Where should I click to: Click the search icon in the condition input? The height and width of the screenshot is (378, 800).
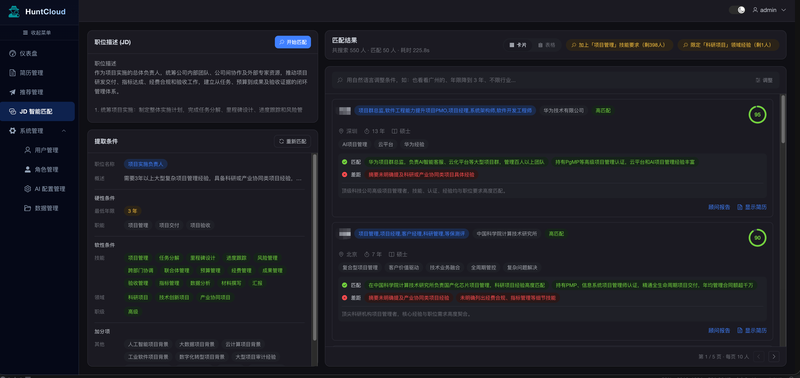pyautogui.click(x=339, y=80)
